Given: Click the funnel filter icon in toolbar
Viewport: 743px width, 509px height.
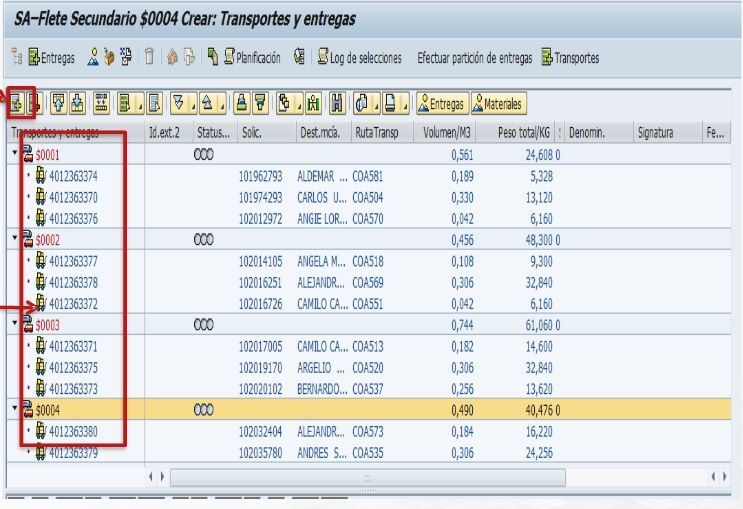Looking at the screenshot, I should point(259,103).
